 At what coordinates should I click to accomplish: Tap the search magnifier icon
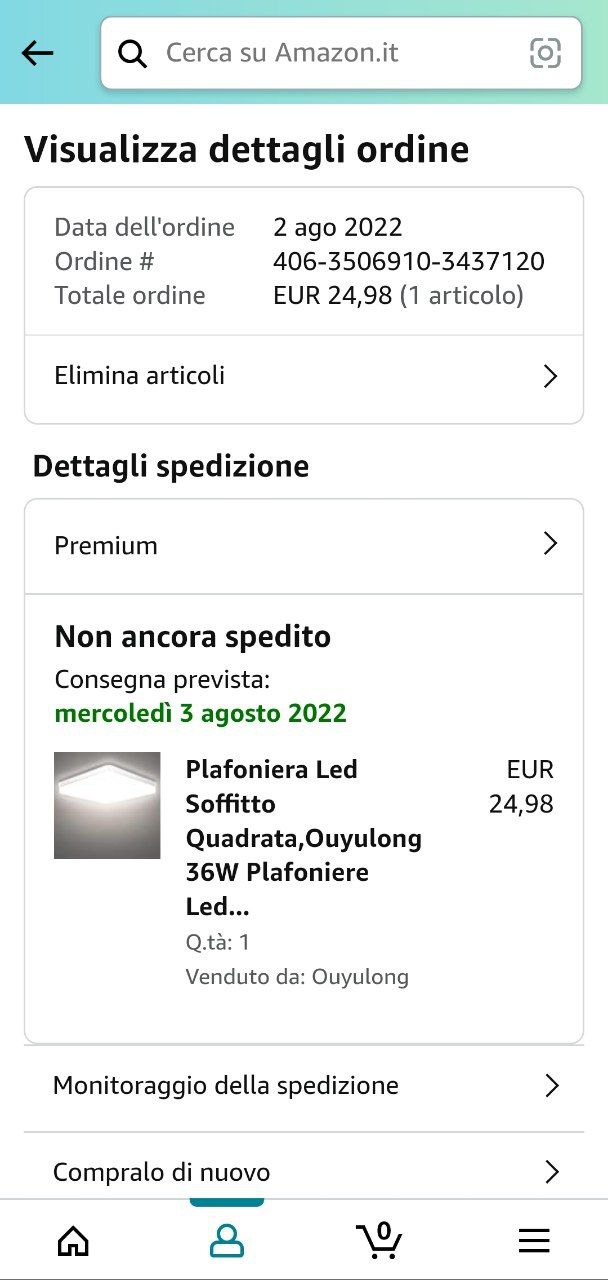pos(132,53)
